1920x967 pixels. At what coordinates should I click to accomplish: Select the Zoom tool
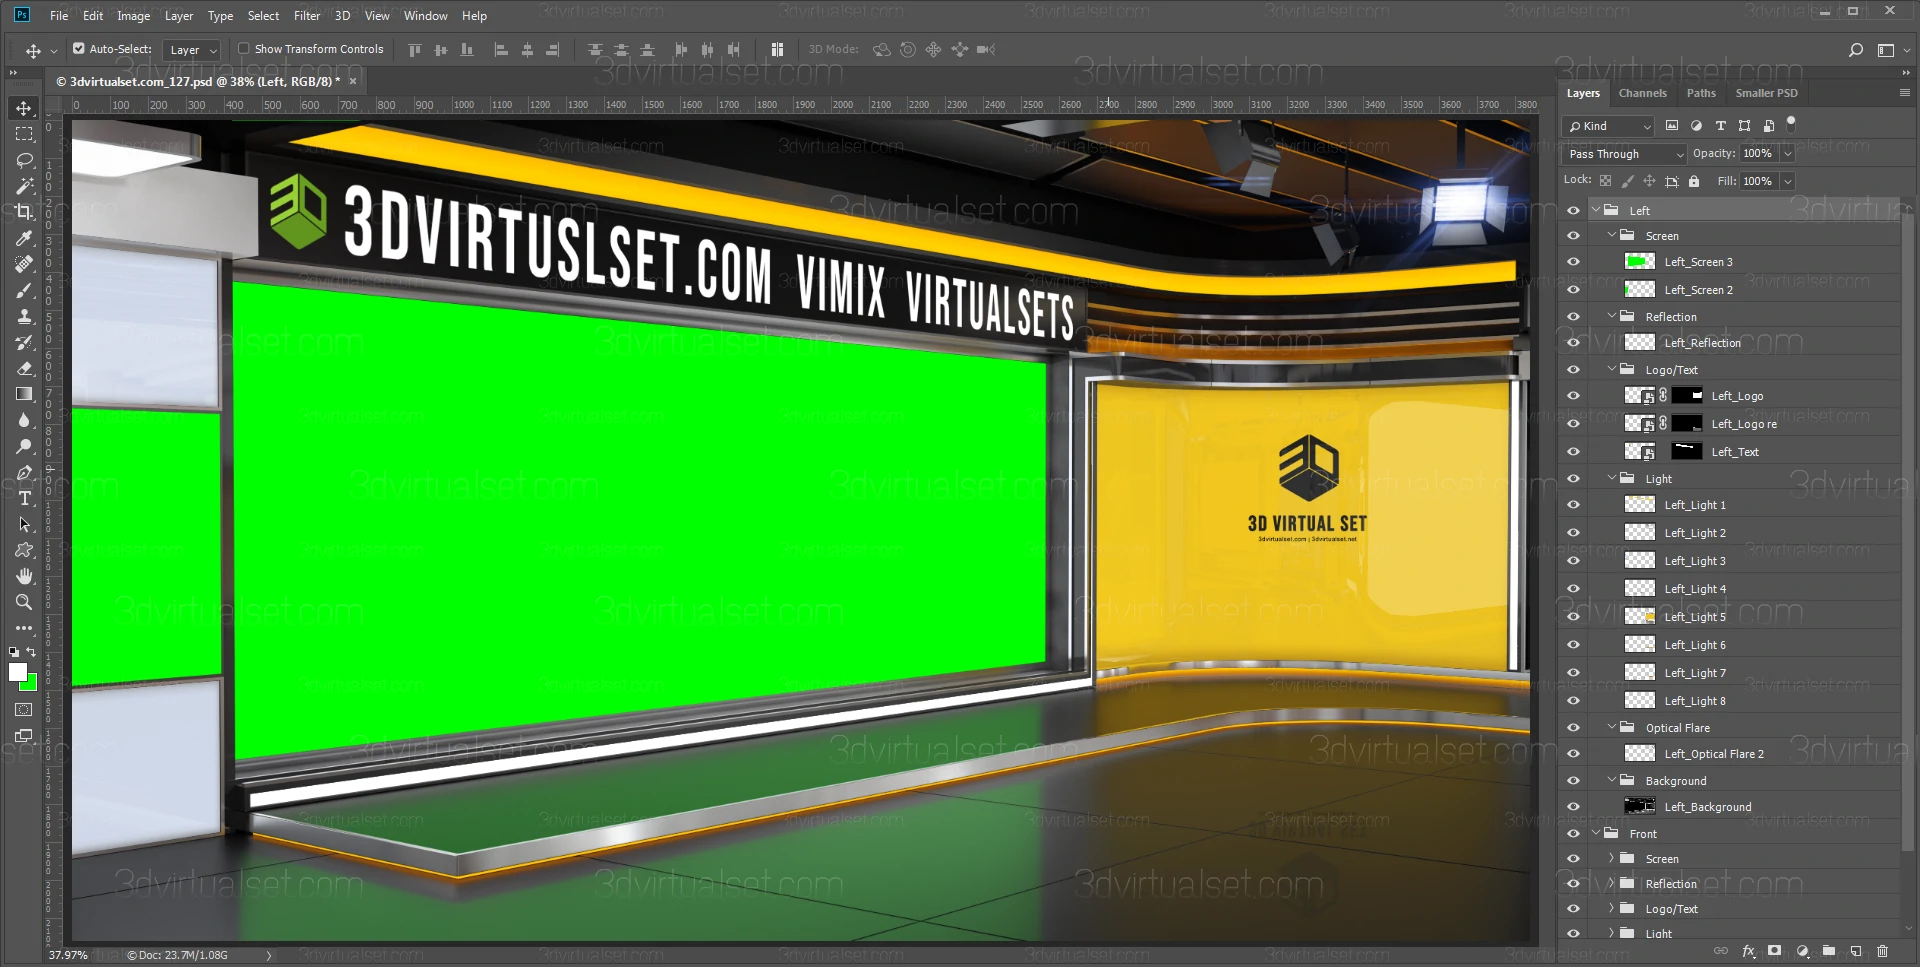click(x=24, y=602)
